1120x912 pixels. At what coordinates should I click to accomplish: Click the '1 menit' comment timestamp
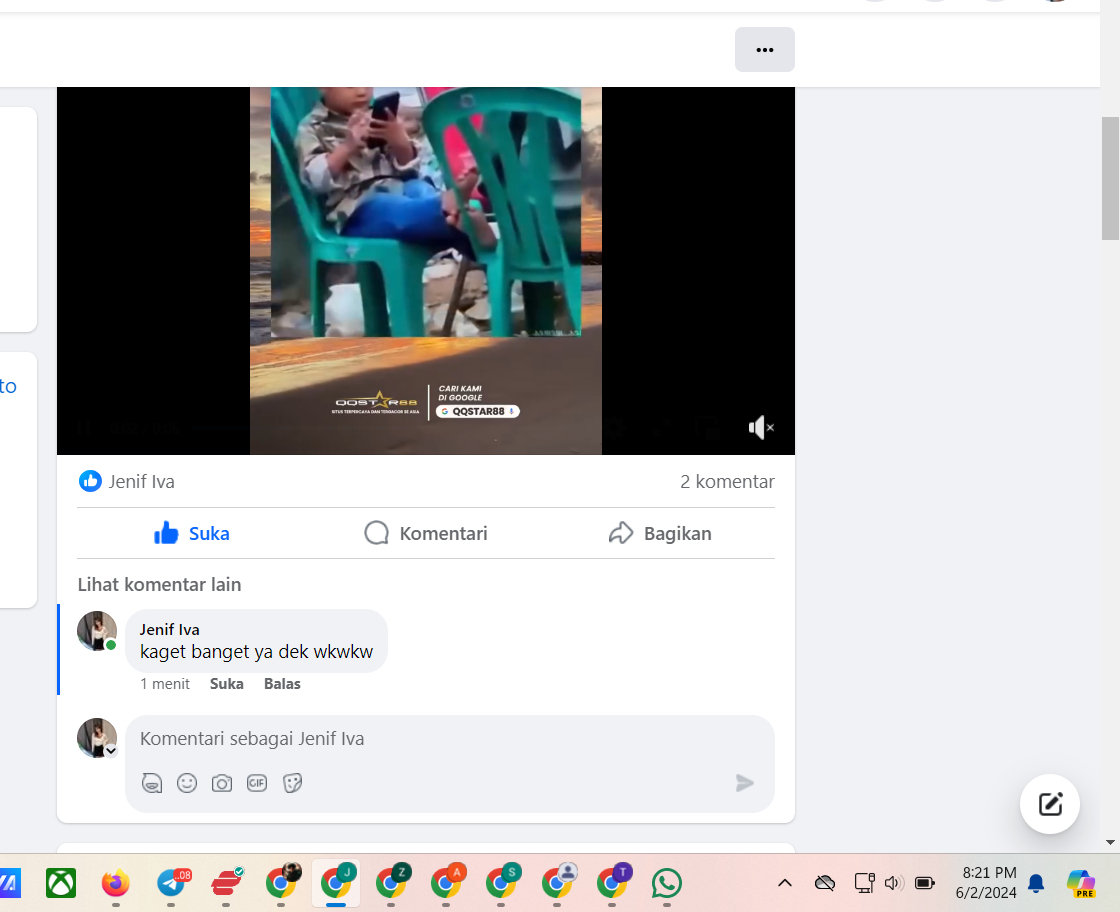165,683
